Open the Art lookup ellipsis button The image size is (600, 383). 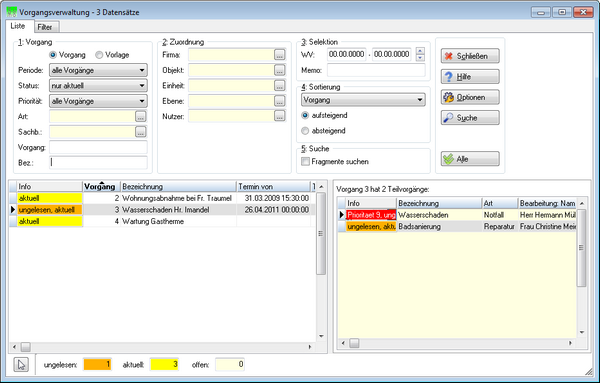141,116
